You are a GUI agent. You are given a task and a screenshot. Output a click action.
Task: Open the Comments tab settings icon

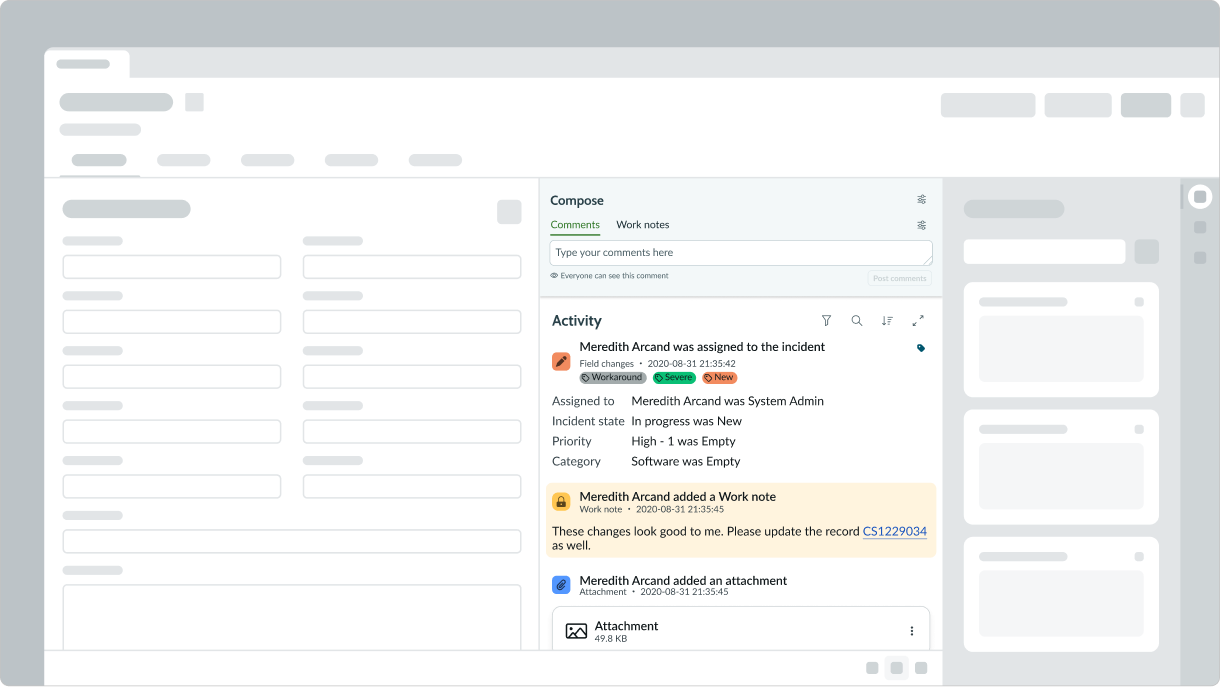click(922, 225)
